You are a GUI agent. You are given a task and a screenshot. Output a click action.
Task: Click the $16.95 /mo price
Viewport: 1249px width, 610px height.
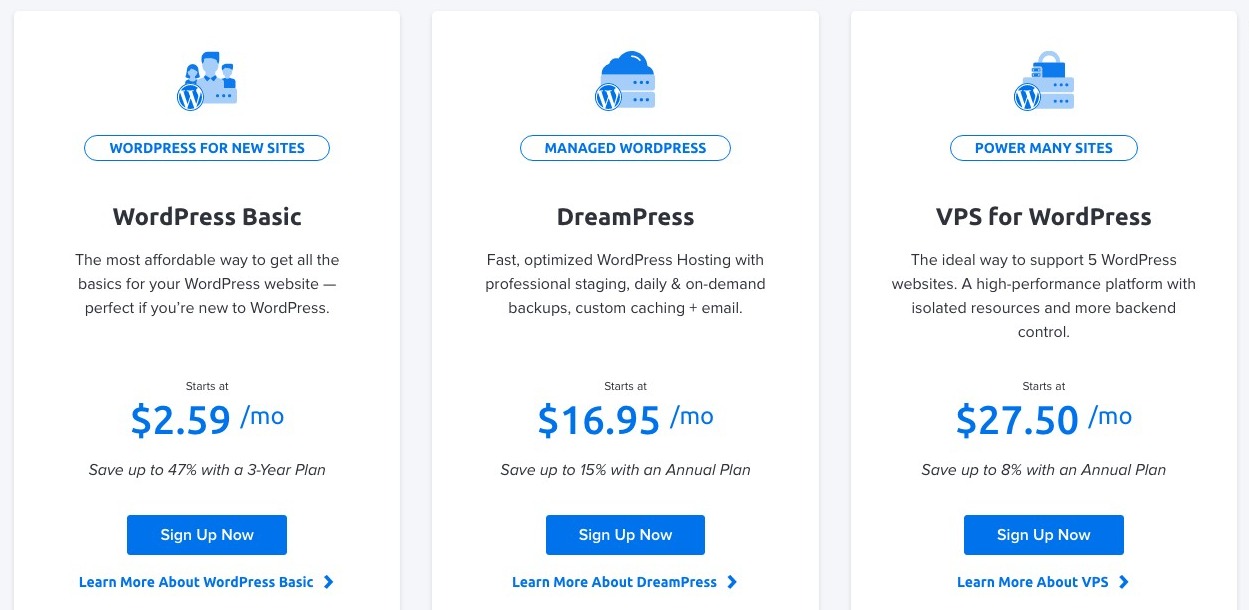click(625, 420)
